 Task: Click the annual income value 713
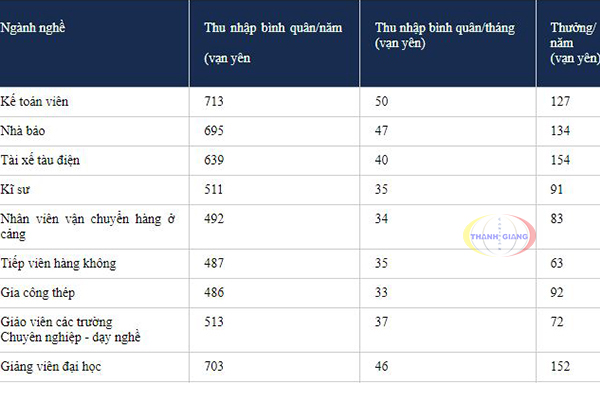click(x=213, y=101)
